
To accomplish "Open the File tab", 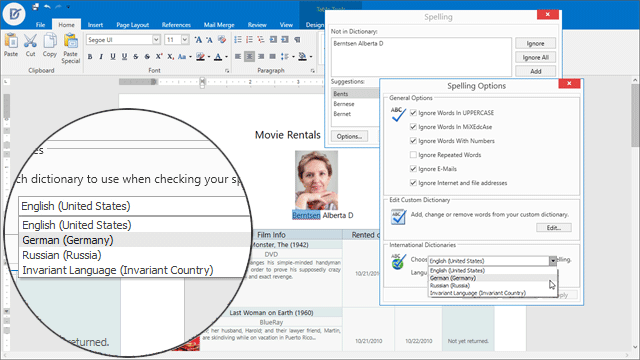I will point(40,25).
